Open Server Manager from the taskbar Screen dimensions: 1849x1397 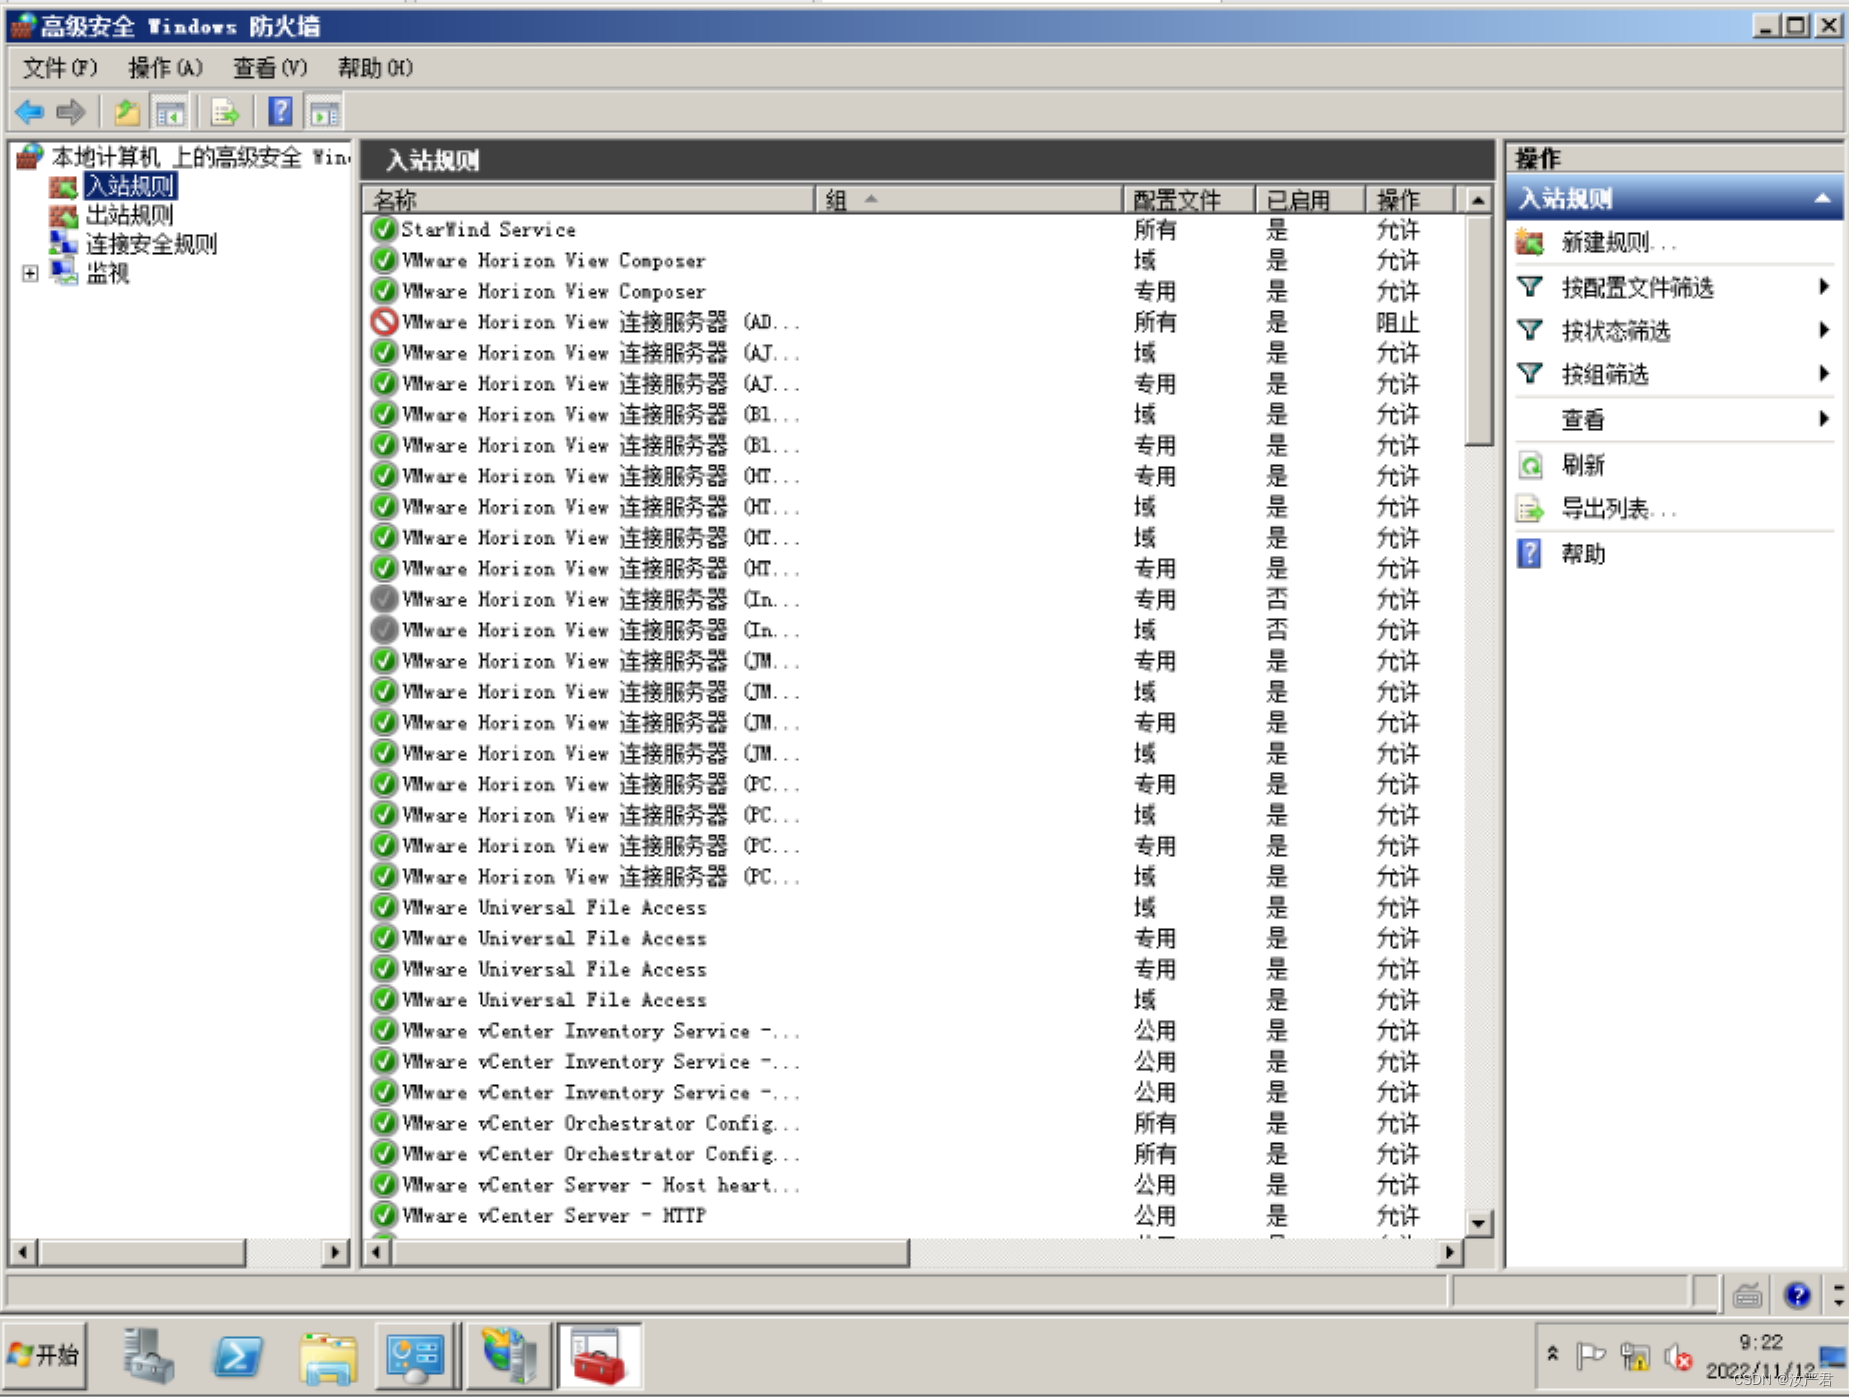[x=148, y=1356]
